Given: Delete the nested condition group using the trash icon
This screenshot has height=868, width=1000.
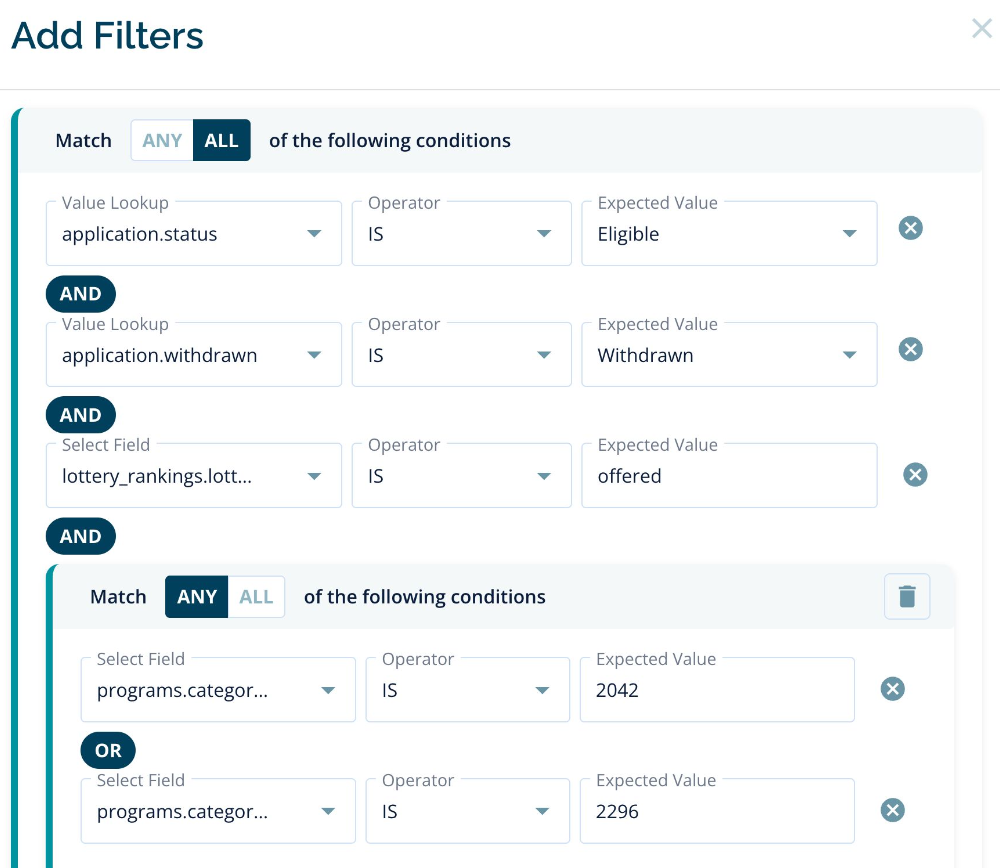Looking at the screenshot, I should [x=907, y=596].
